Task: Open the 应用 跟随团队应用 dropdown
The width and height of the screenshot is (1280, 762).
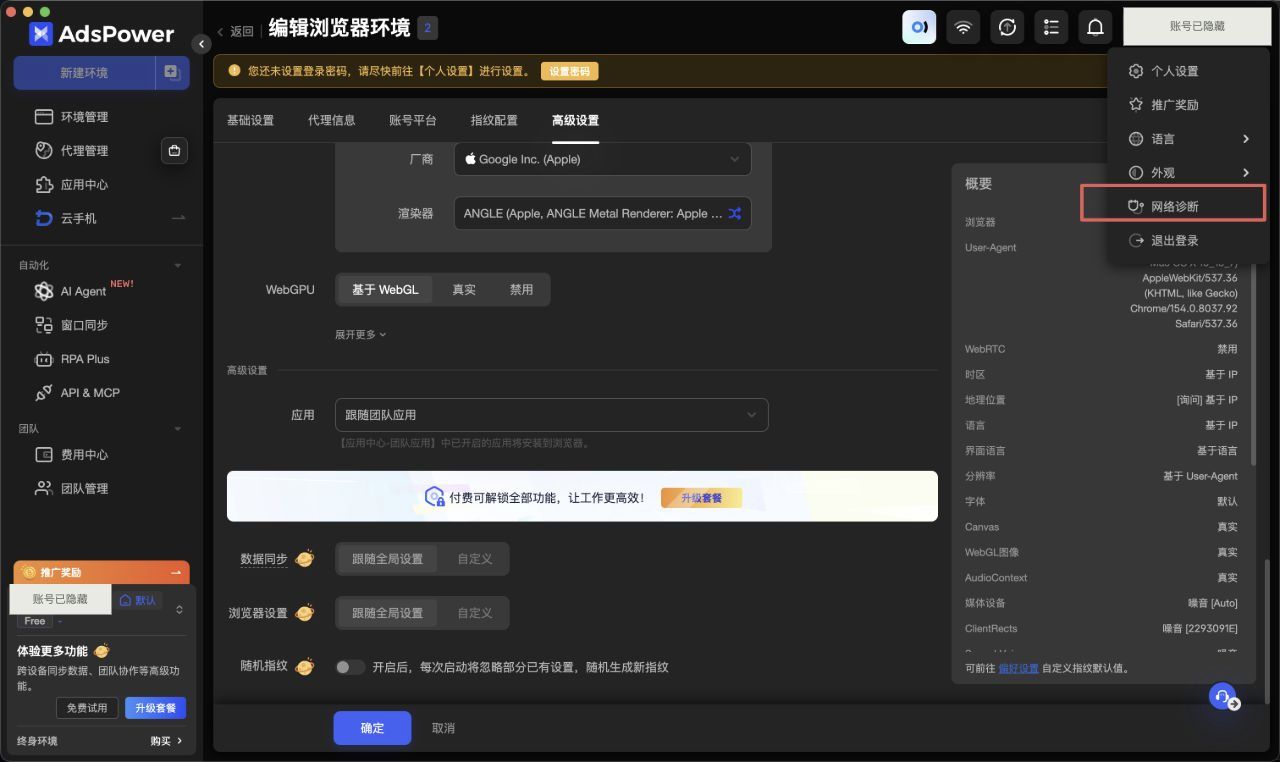Action: [x=551, y=415]
